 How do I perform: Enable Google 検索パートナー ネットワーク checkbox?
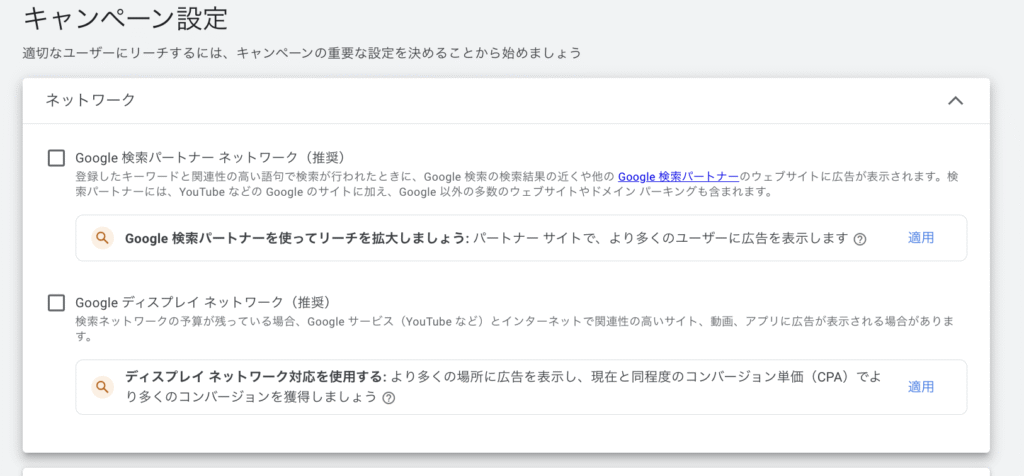(56, 157)
